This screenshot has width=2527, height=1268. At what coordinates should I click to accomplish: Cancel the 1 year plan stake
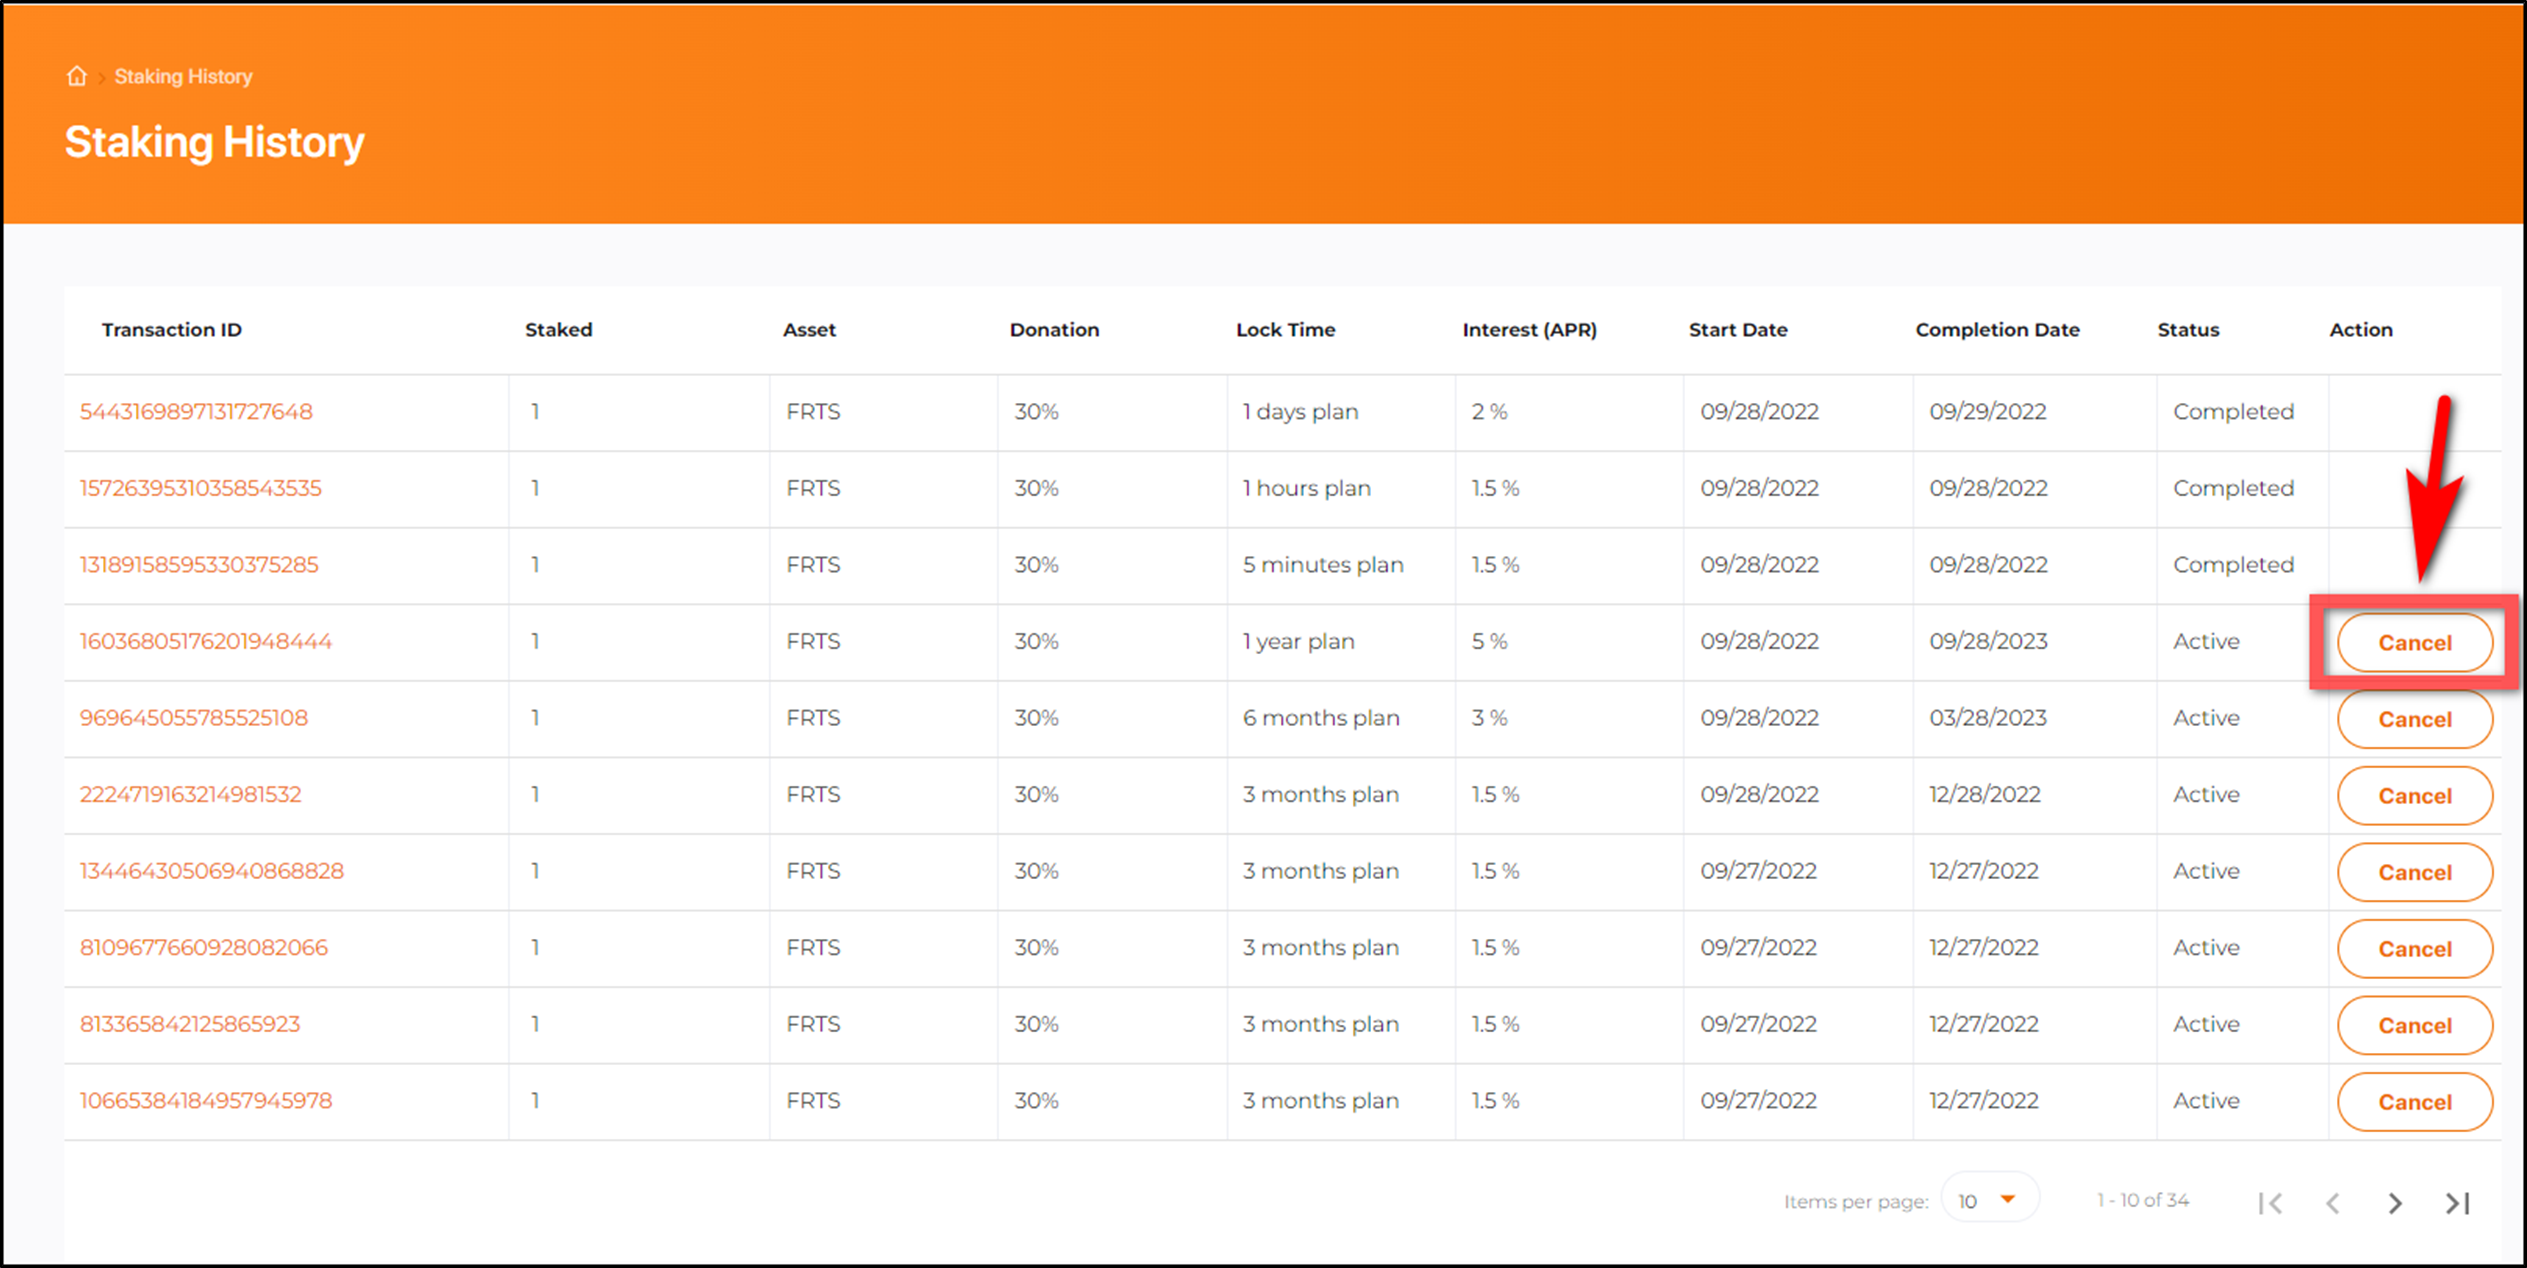[2413, 643]
